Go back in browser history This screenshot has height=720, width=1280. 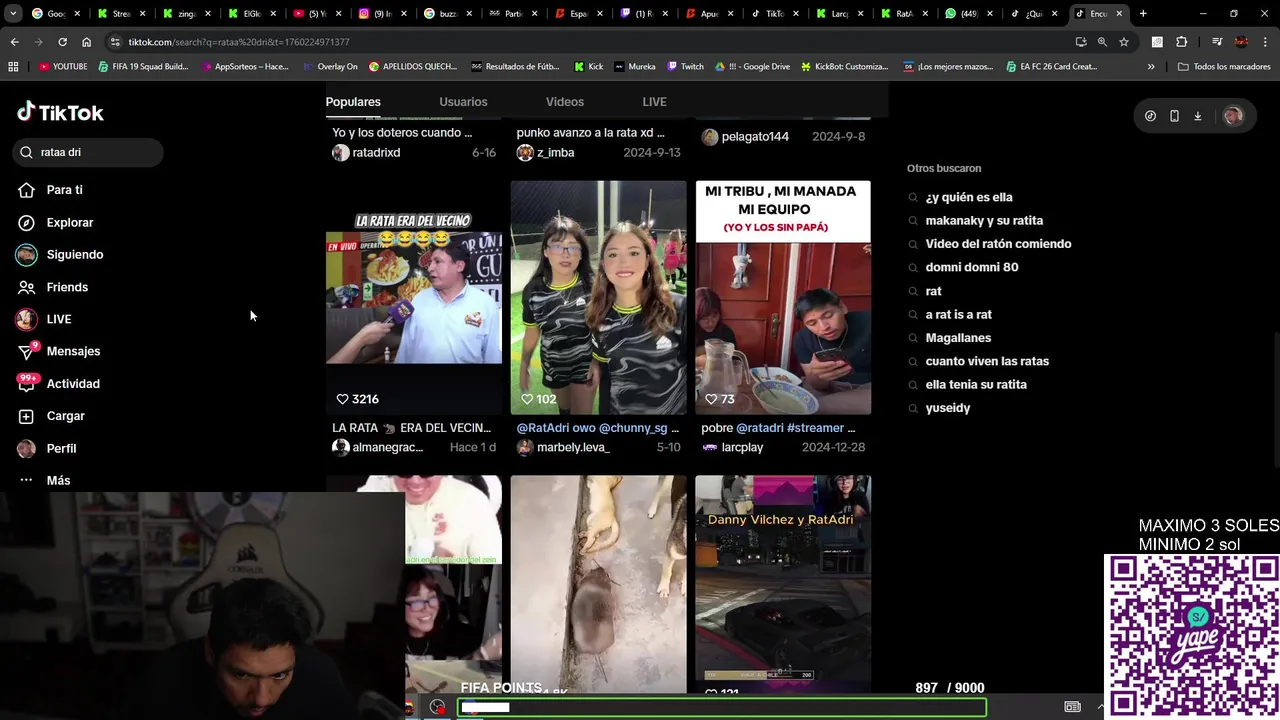click(x=14, y=42)
